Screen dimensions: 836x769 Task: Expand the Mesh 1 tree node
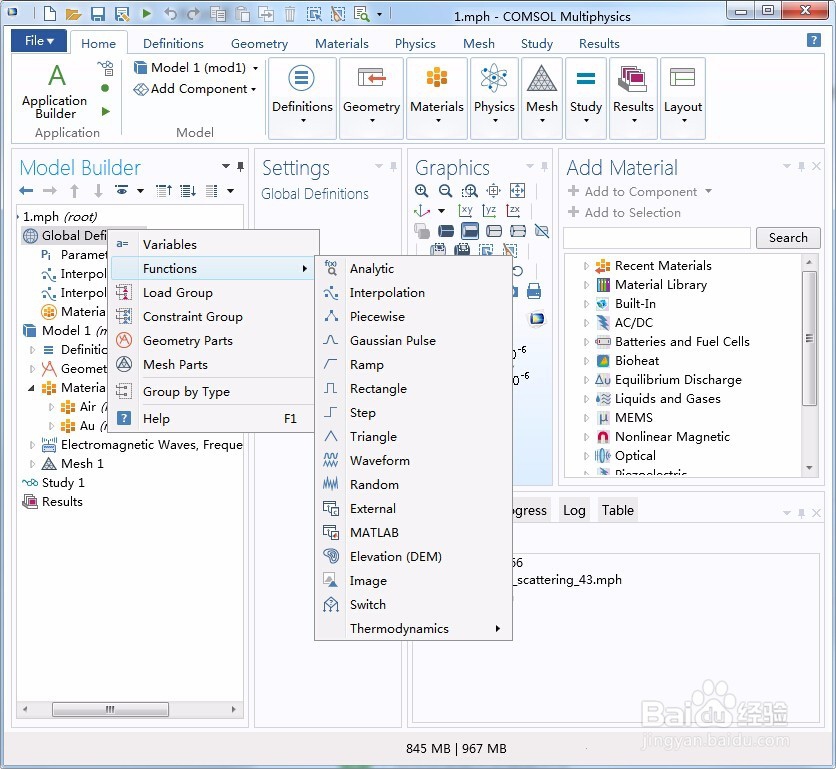(x=32, y=464)
